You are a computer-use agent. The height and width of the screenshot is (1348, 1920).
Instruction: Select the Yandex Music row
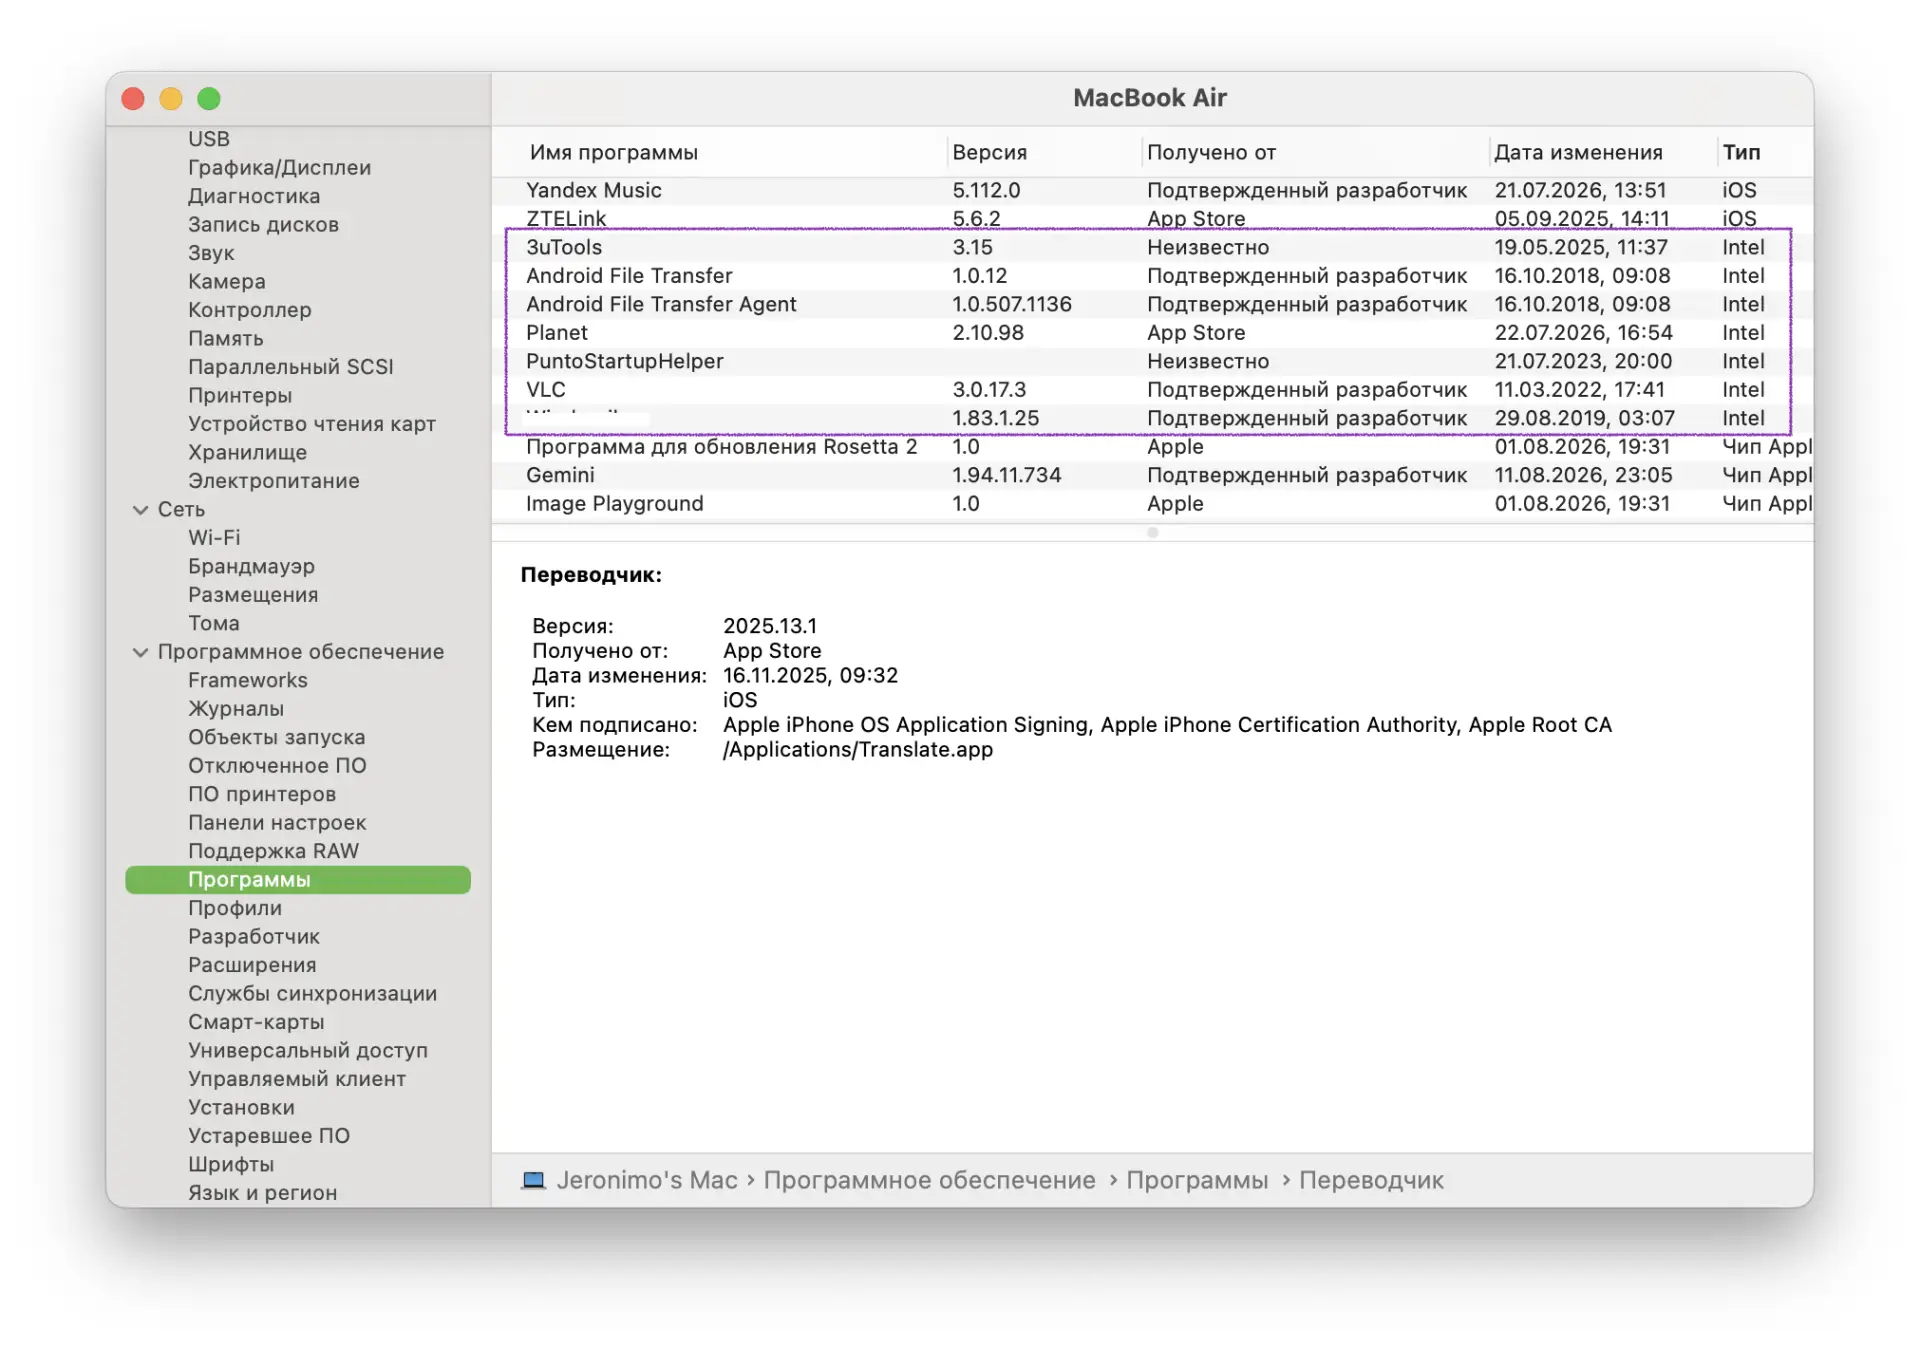click(x=1152, y=190)
